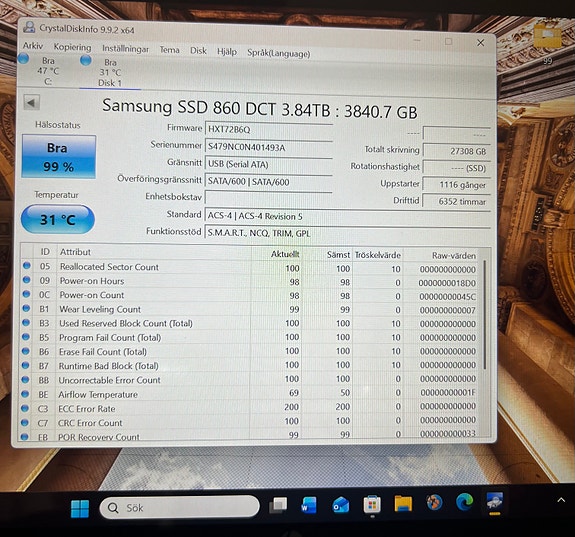Open the Arkiv menu
Viewport: 575px width, 537px height.
[33, 46]
